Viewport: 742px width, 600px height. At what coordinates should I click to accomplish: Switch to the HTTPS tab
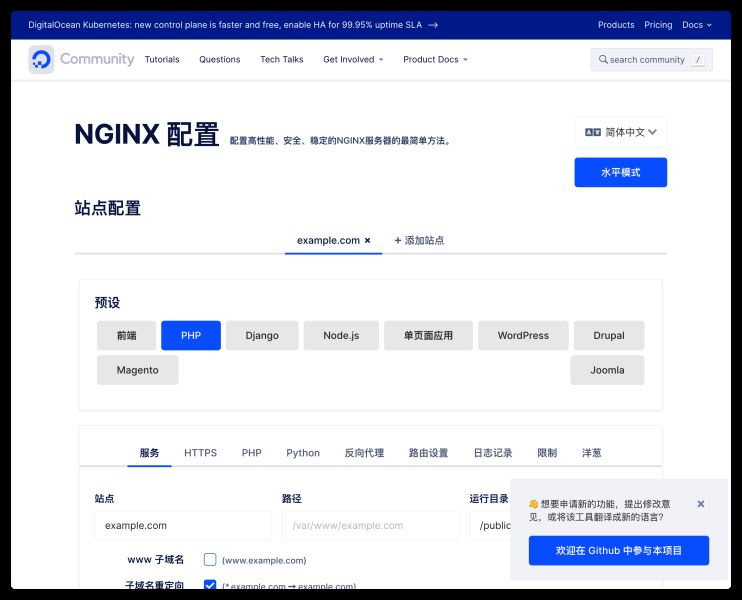click(x=200, y=453)
